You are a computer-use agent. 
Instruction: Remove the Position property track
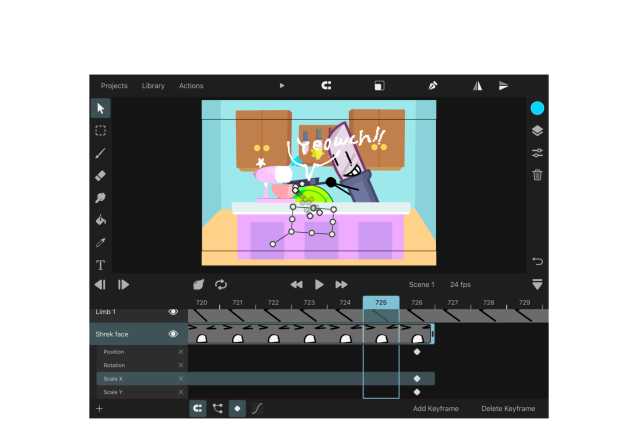181,352
